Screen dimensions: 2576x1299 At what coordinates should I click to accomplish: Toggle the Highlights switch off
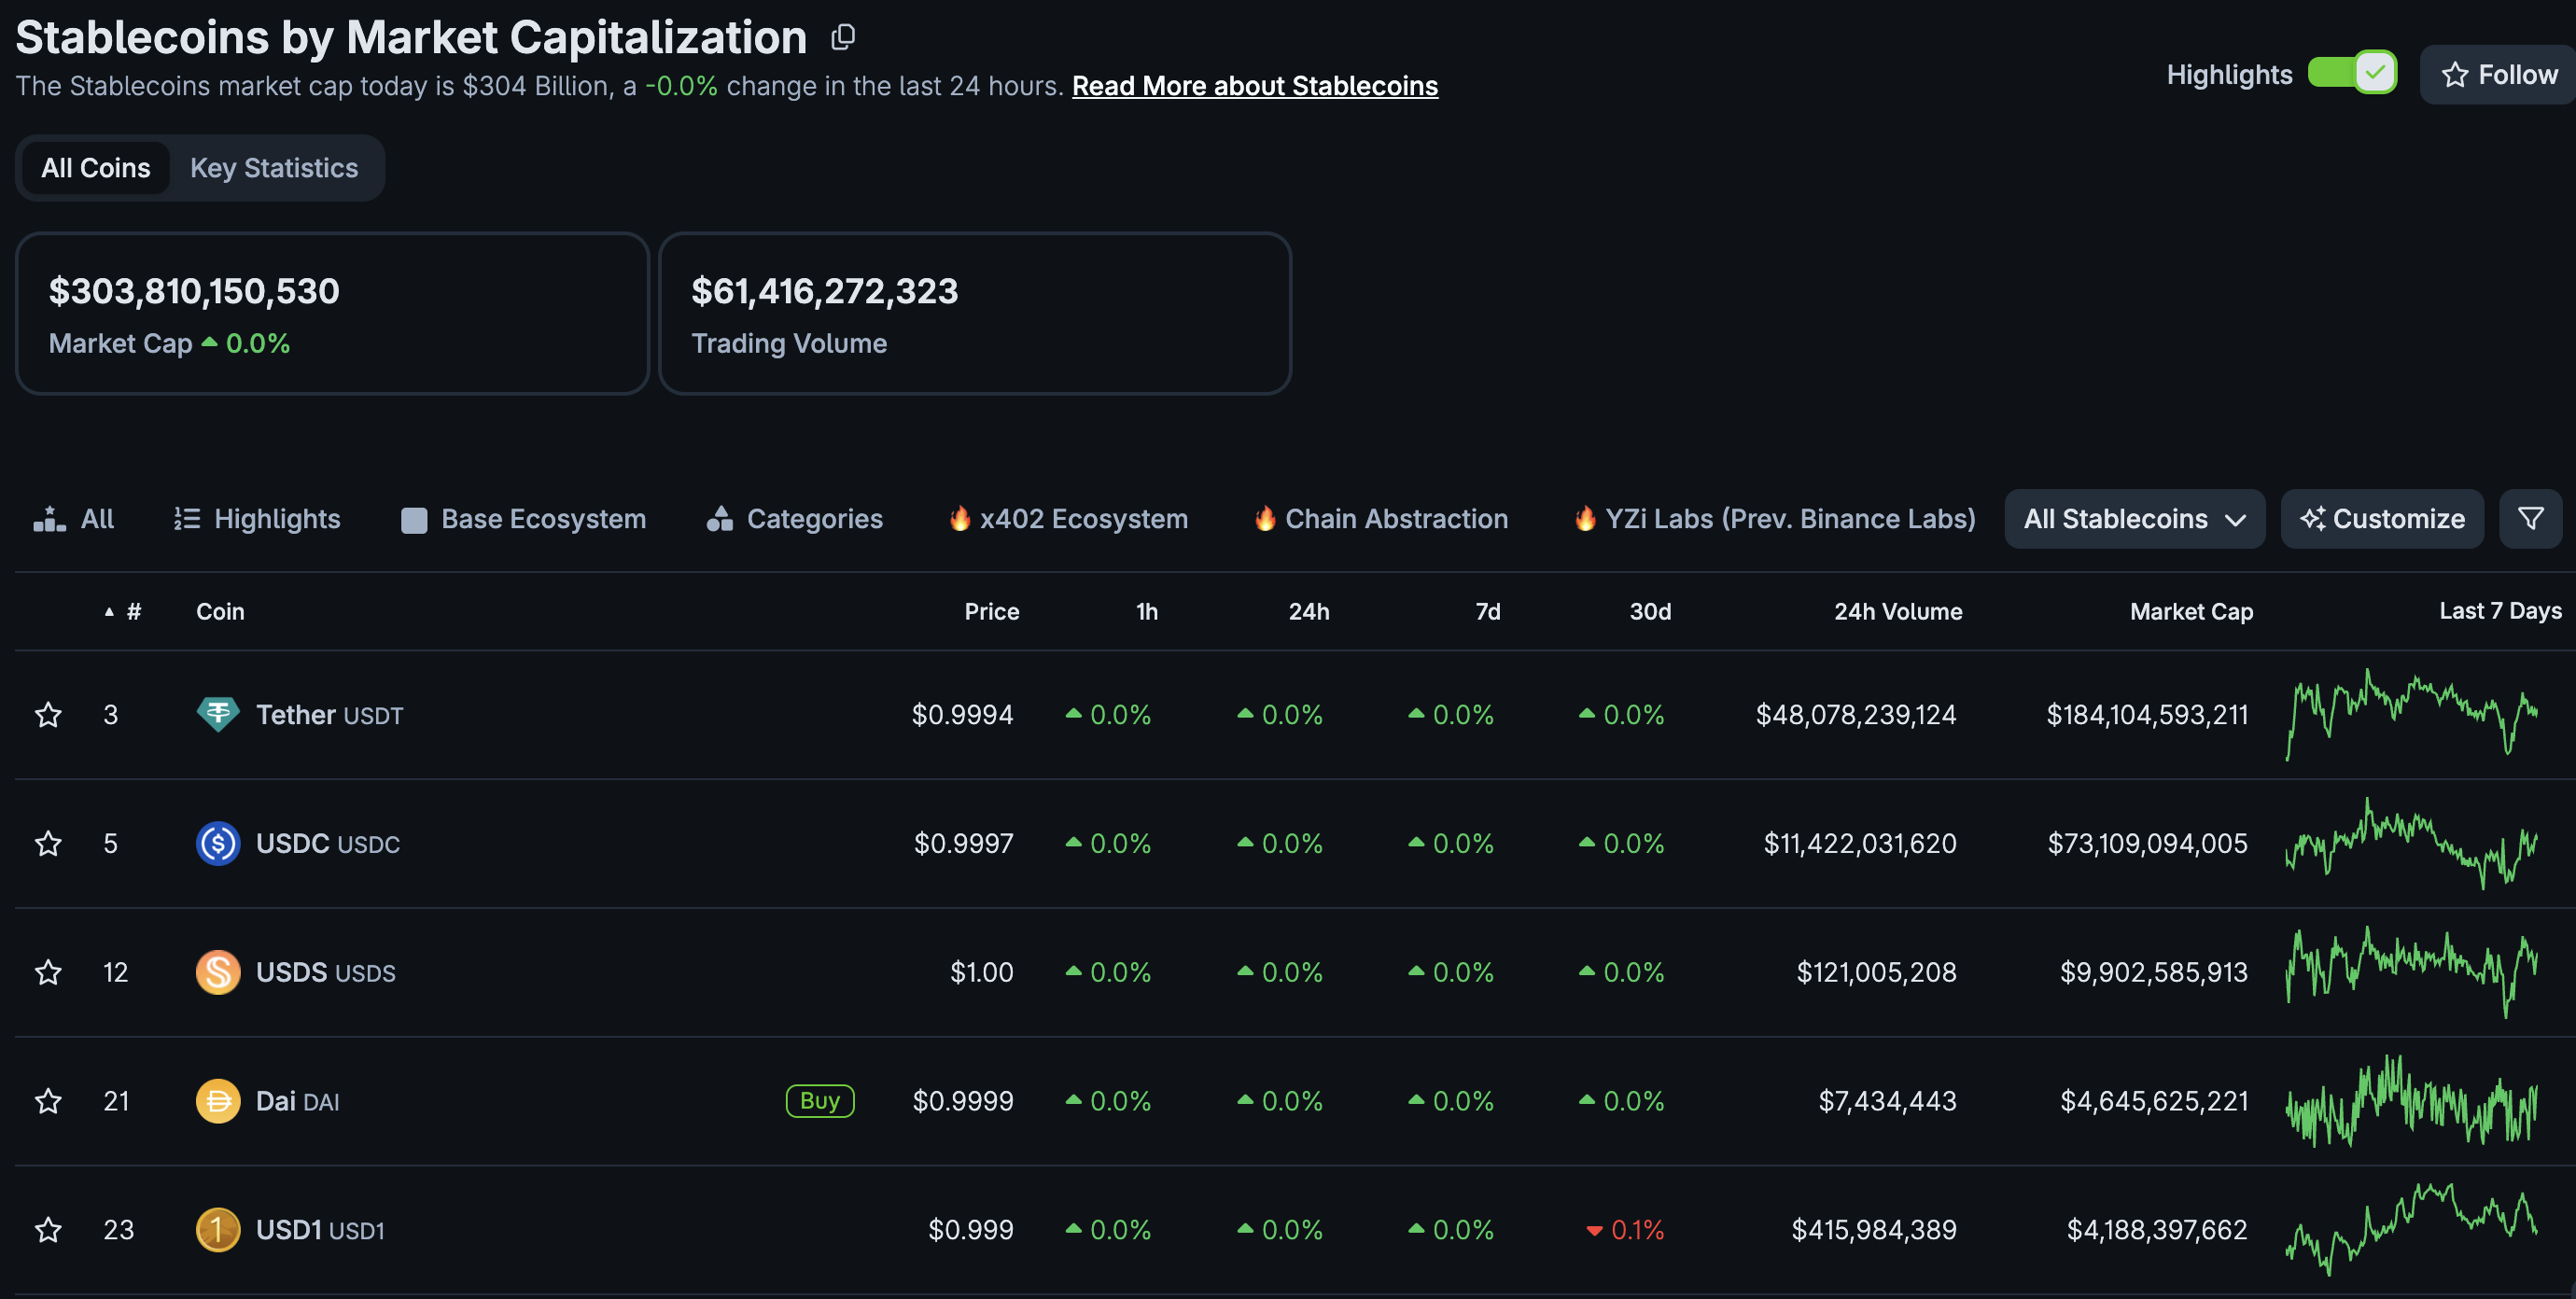(2352, 72)
